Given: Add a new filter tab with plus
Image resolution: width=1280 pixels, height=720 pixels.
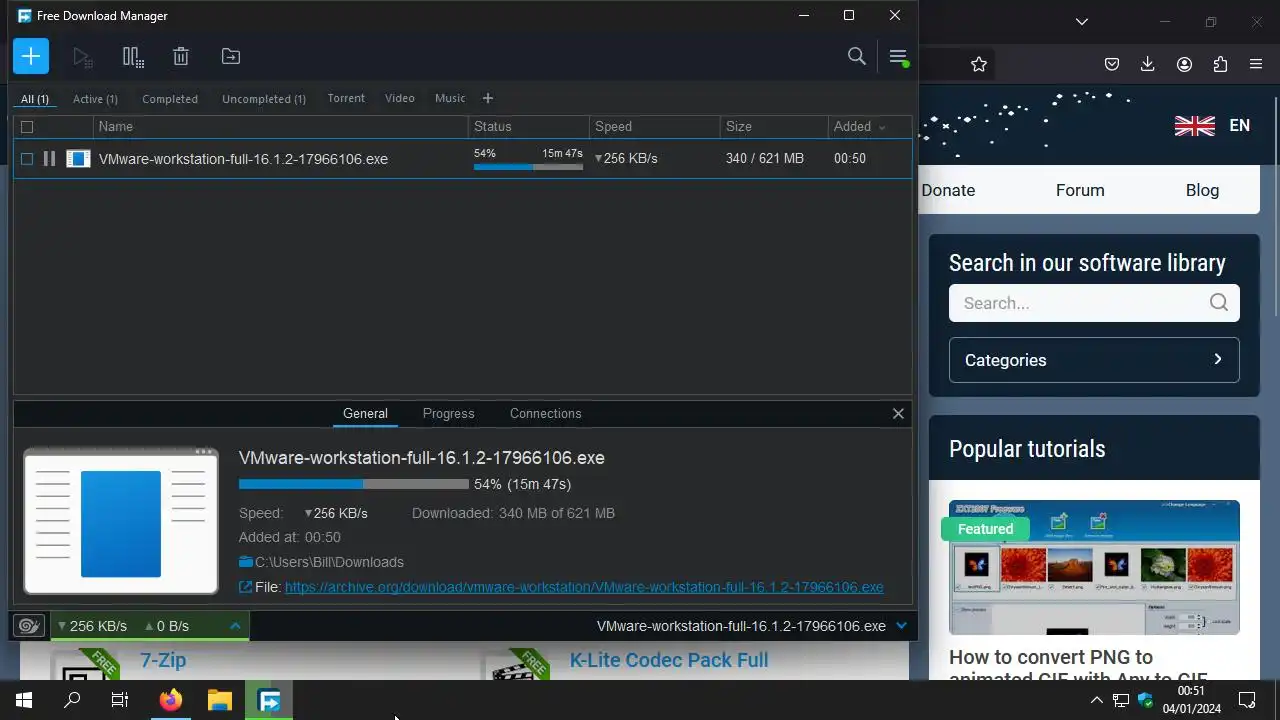Looking at the screenshot, I should click(x=488, y=98).
